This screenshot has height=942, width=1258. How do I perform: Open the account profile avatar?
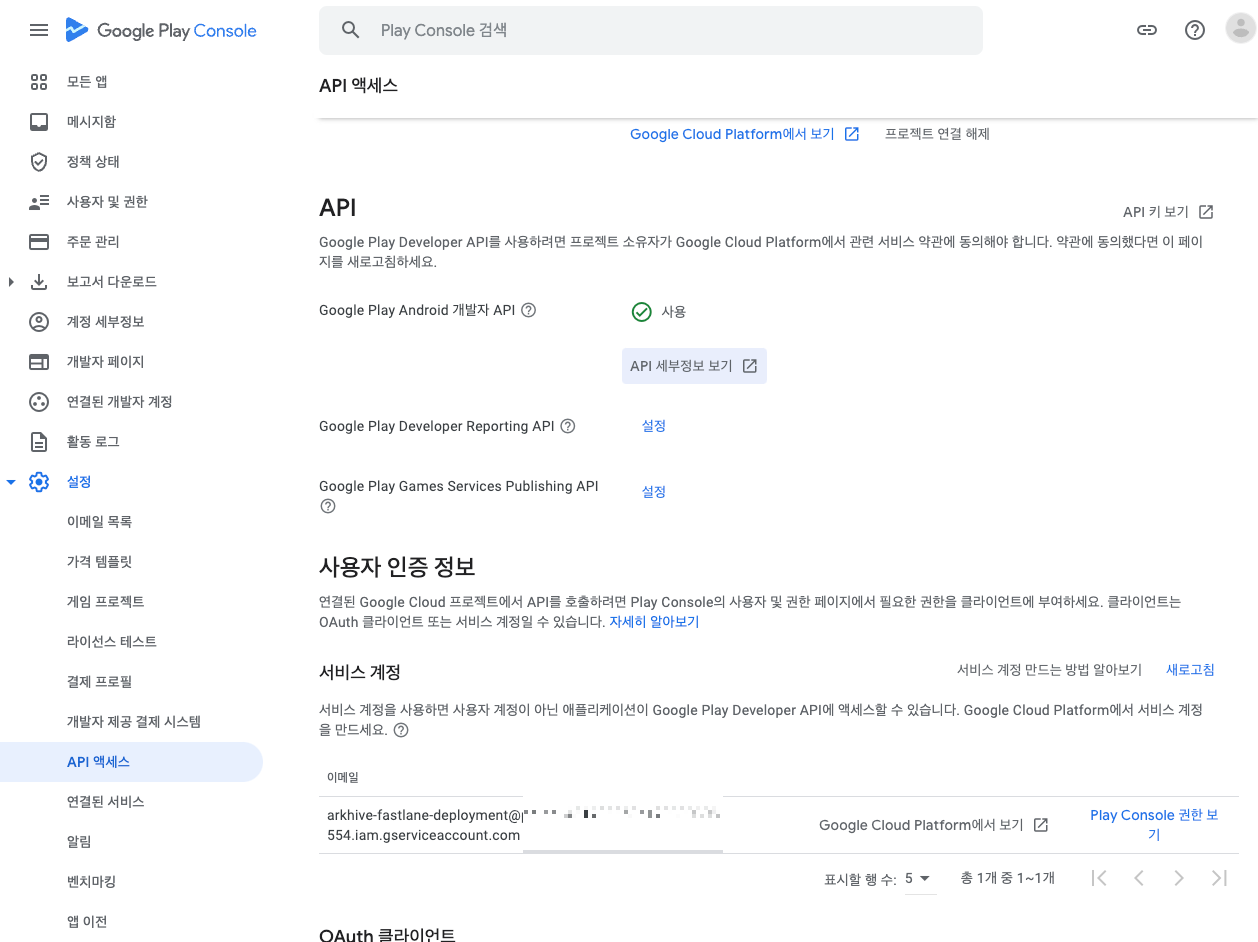(1241, 29)
